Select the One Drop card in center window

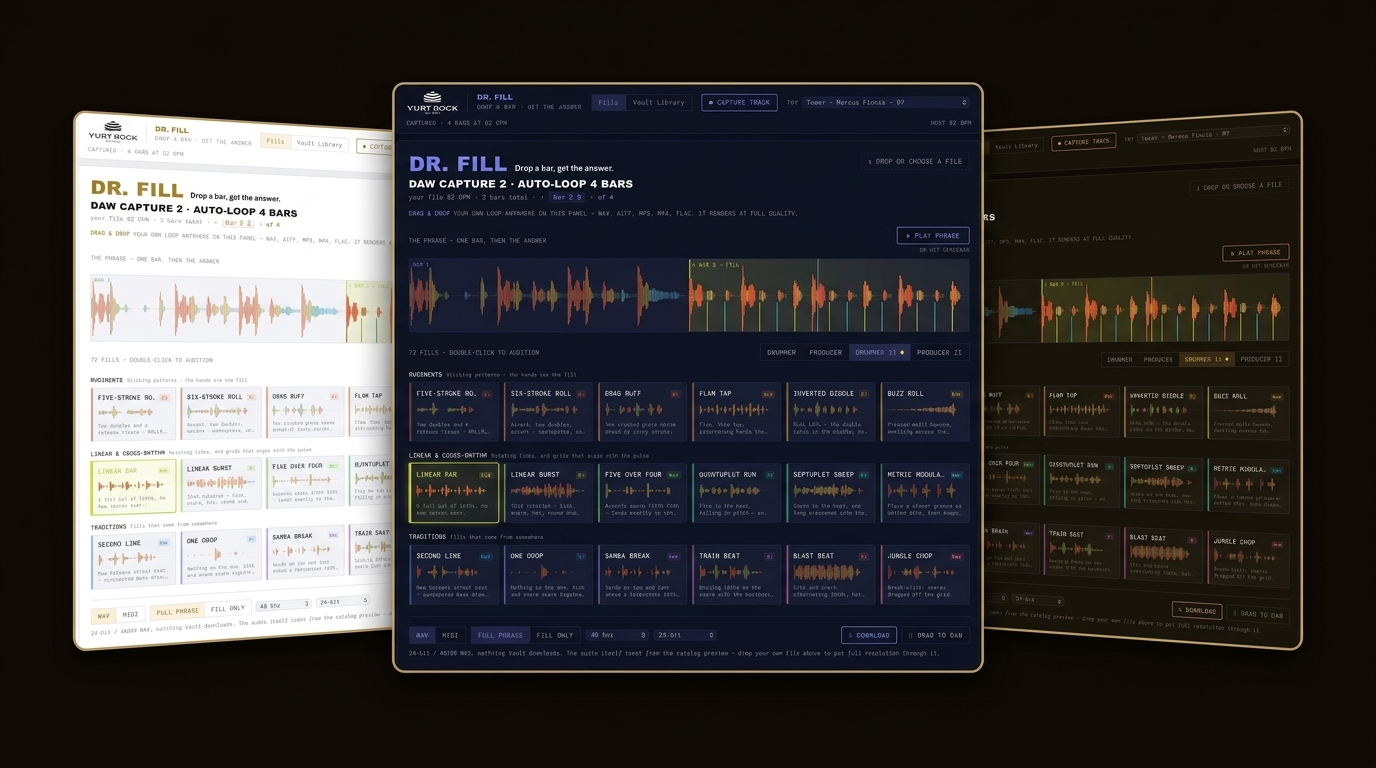[x=549, y=575]
